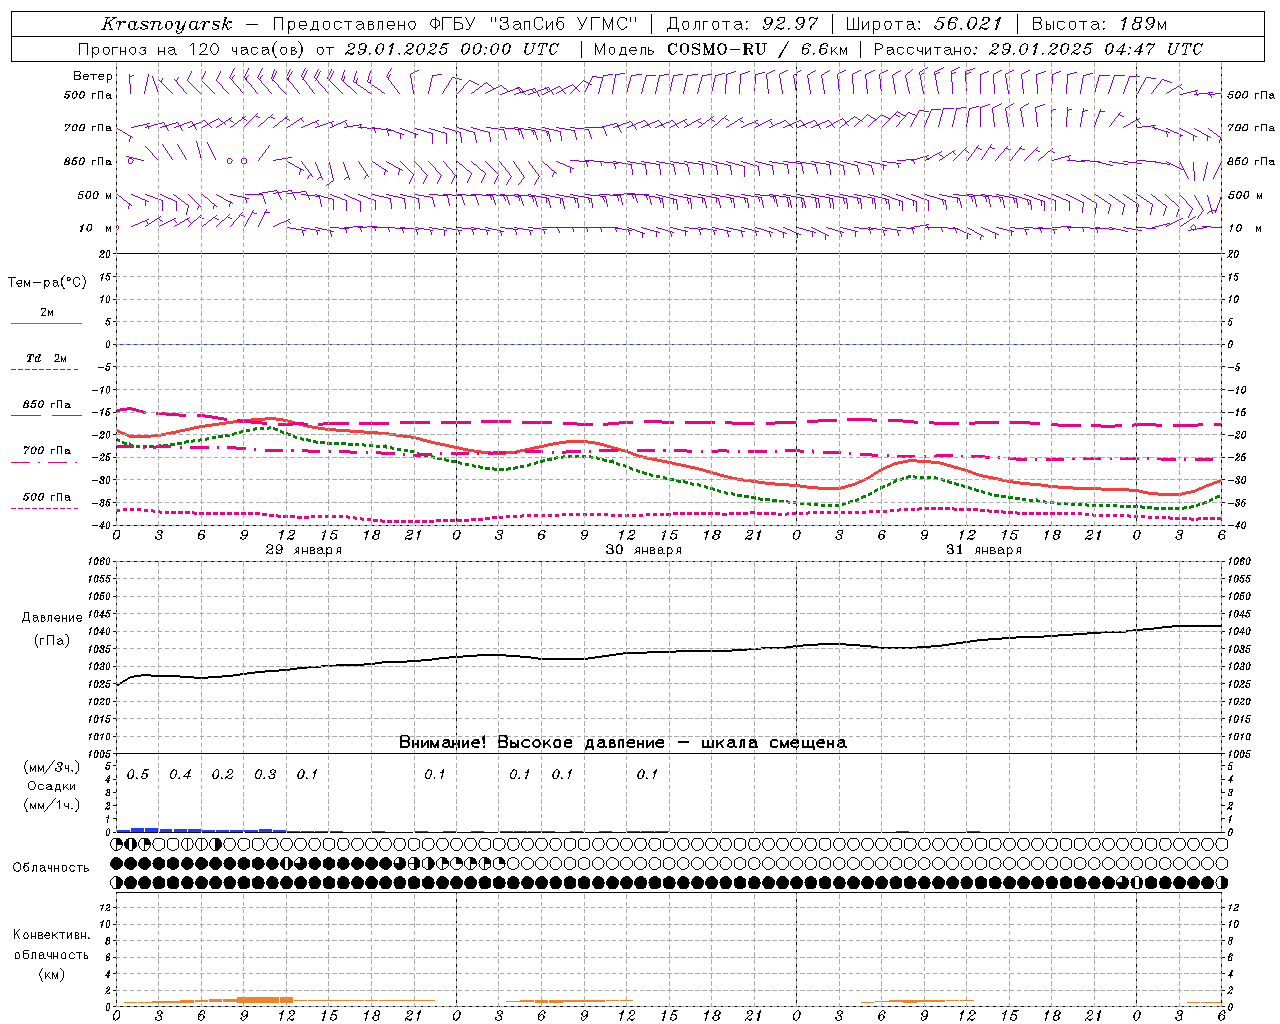Screen dimensions: 1280x1024
Task: Click the 'Внимание! Высокое давление' warning text
Action: pyautogui.click(x=532, y=743)
